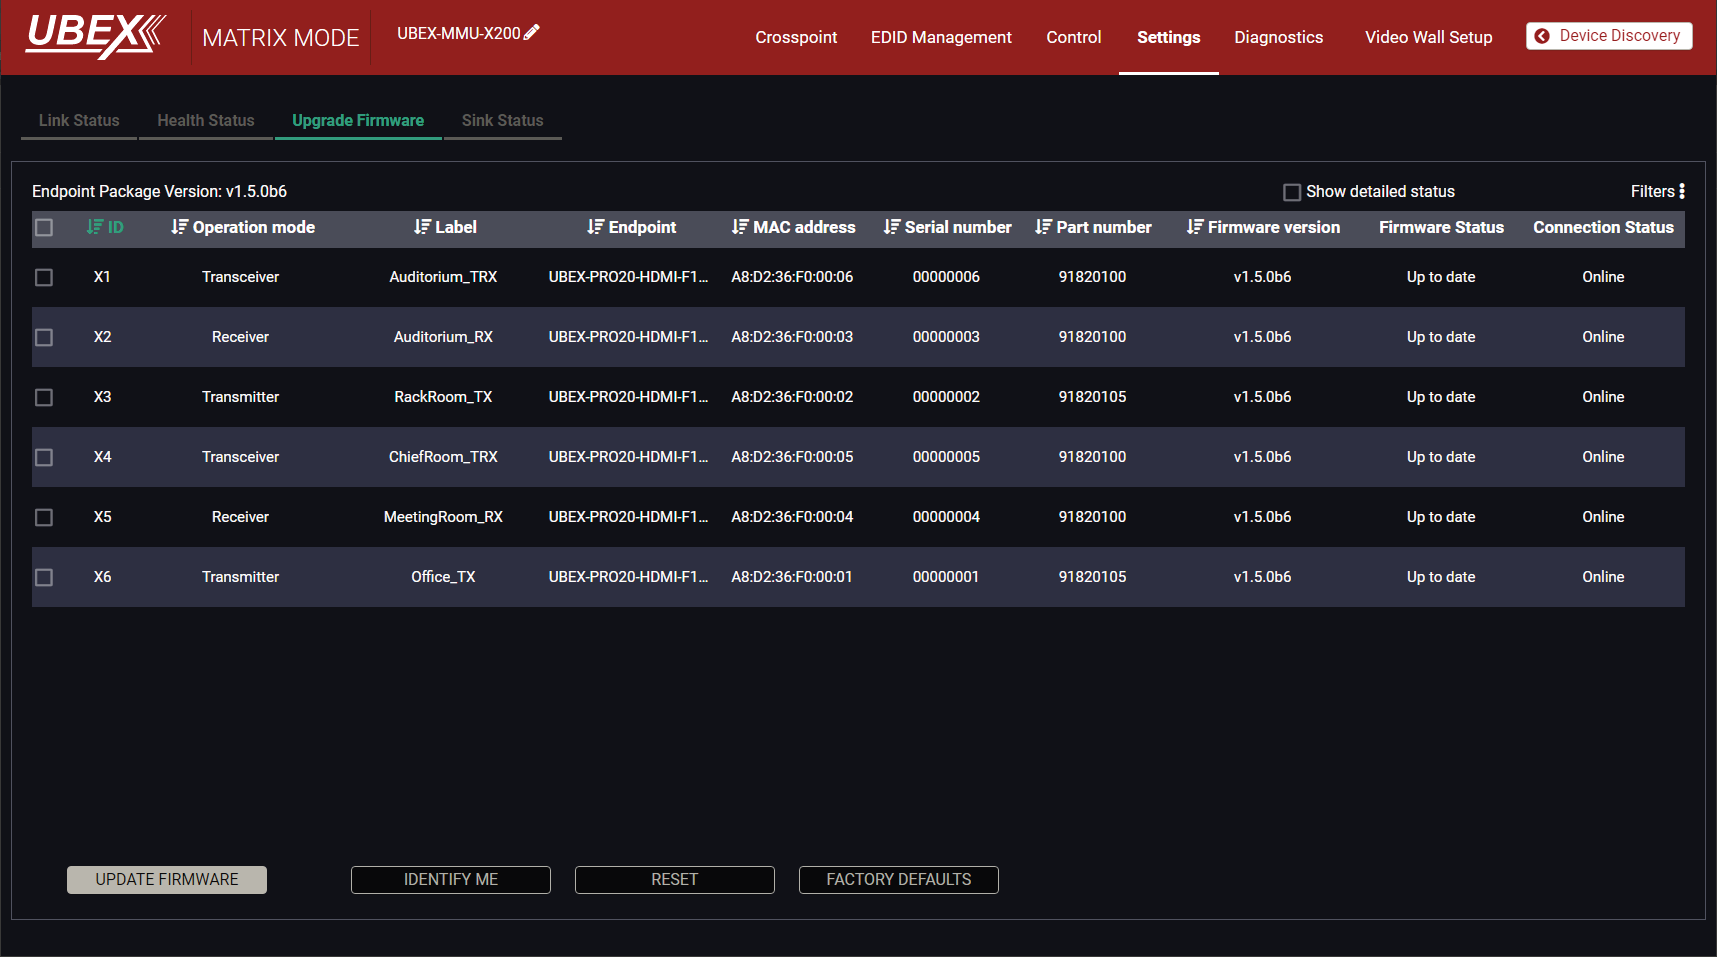Click serial number 00000004
The image size is (1717, 957).
coord(946,517)
